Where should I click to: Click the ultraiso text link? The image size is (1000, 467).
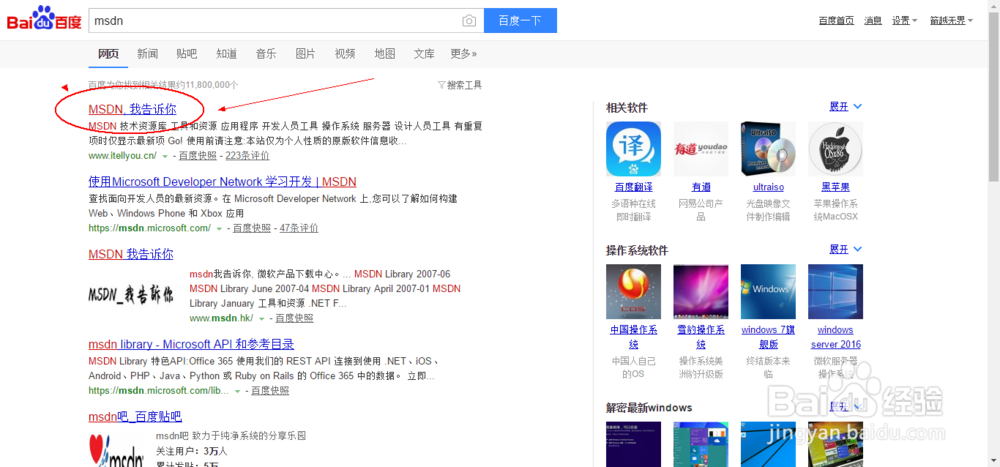point(768,188)
